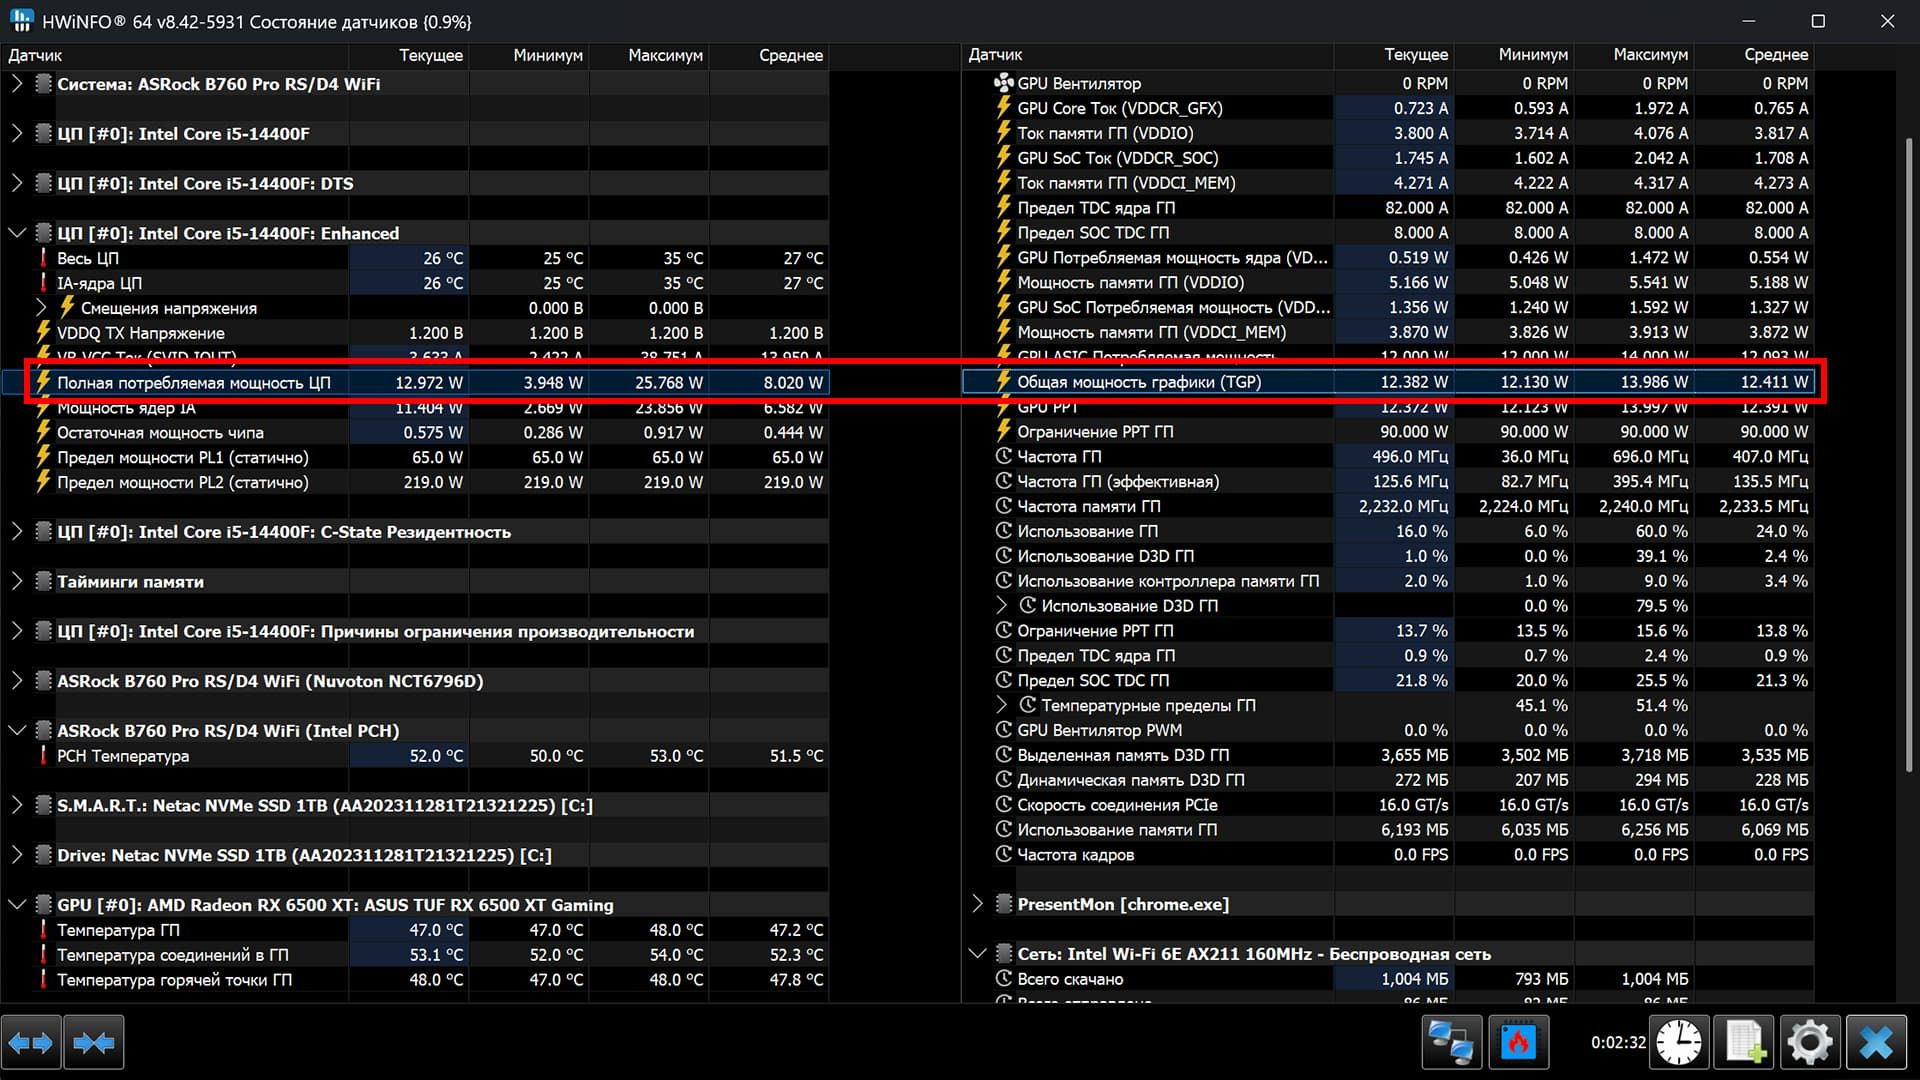The height and width of the screenshot is (1080, 1920).
Task: Click the lightning icon beside Предел мощности PL2
Action: (43, 482)
